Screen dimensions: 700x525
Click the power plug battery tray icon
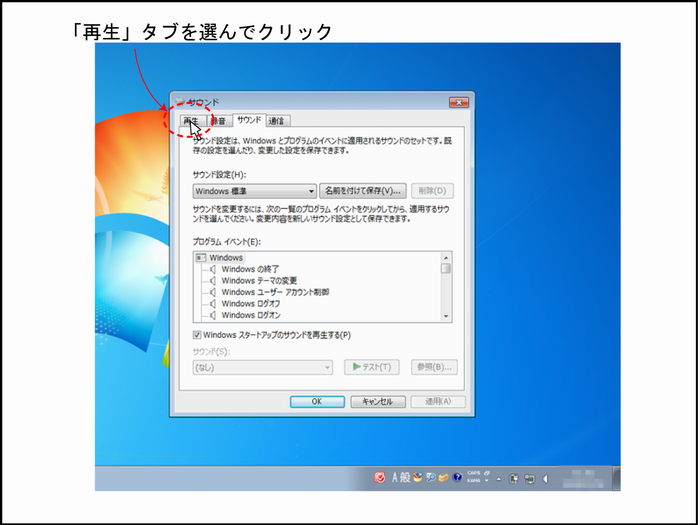[514, 479]
